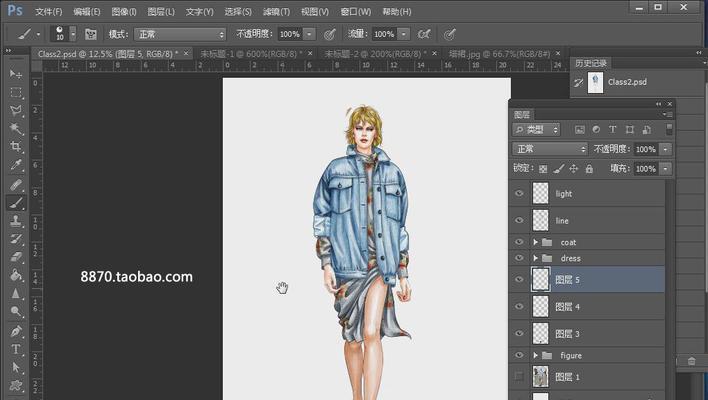Hide layer 图层 4
708x400 pixels.
tap(519, 307)
